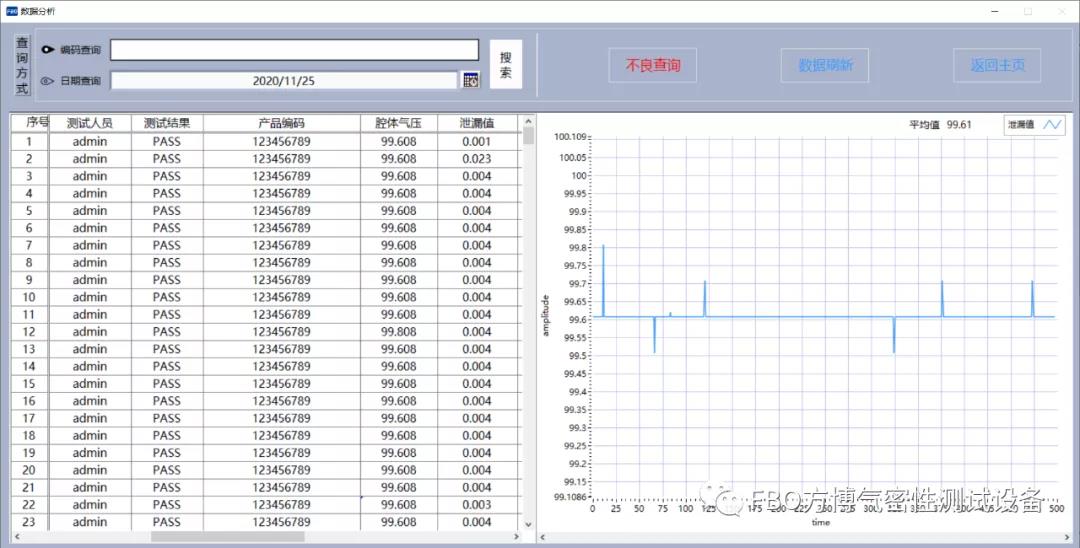Click the 返回主页 return home button

pyautogui.click(x=997, y=65)
